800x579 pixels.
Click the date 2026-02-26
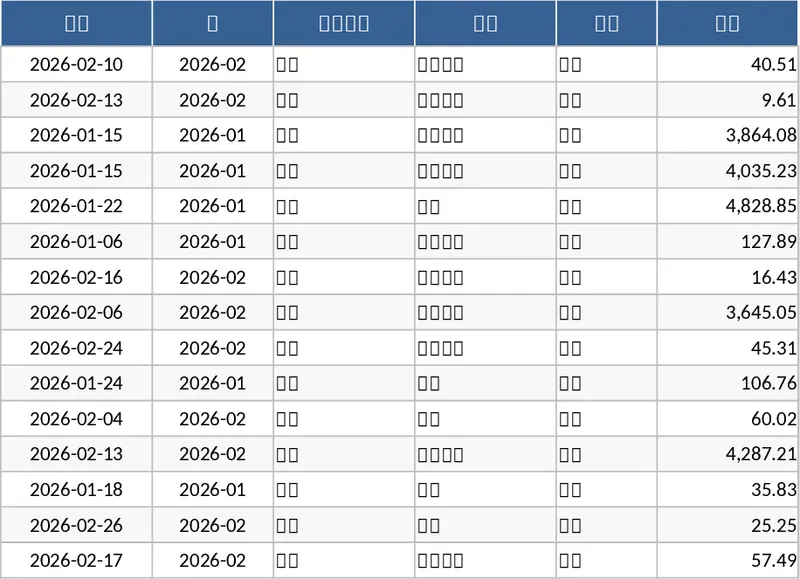pyautogui.click(x=76, y=525)
